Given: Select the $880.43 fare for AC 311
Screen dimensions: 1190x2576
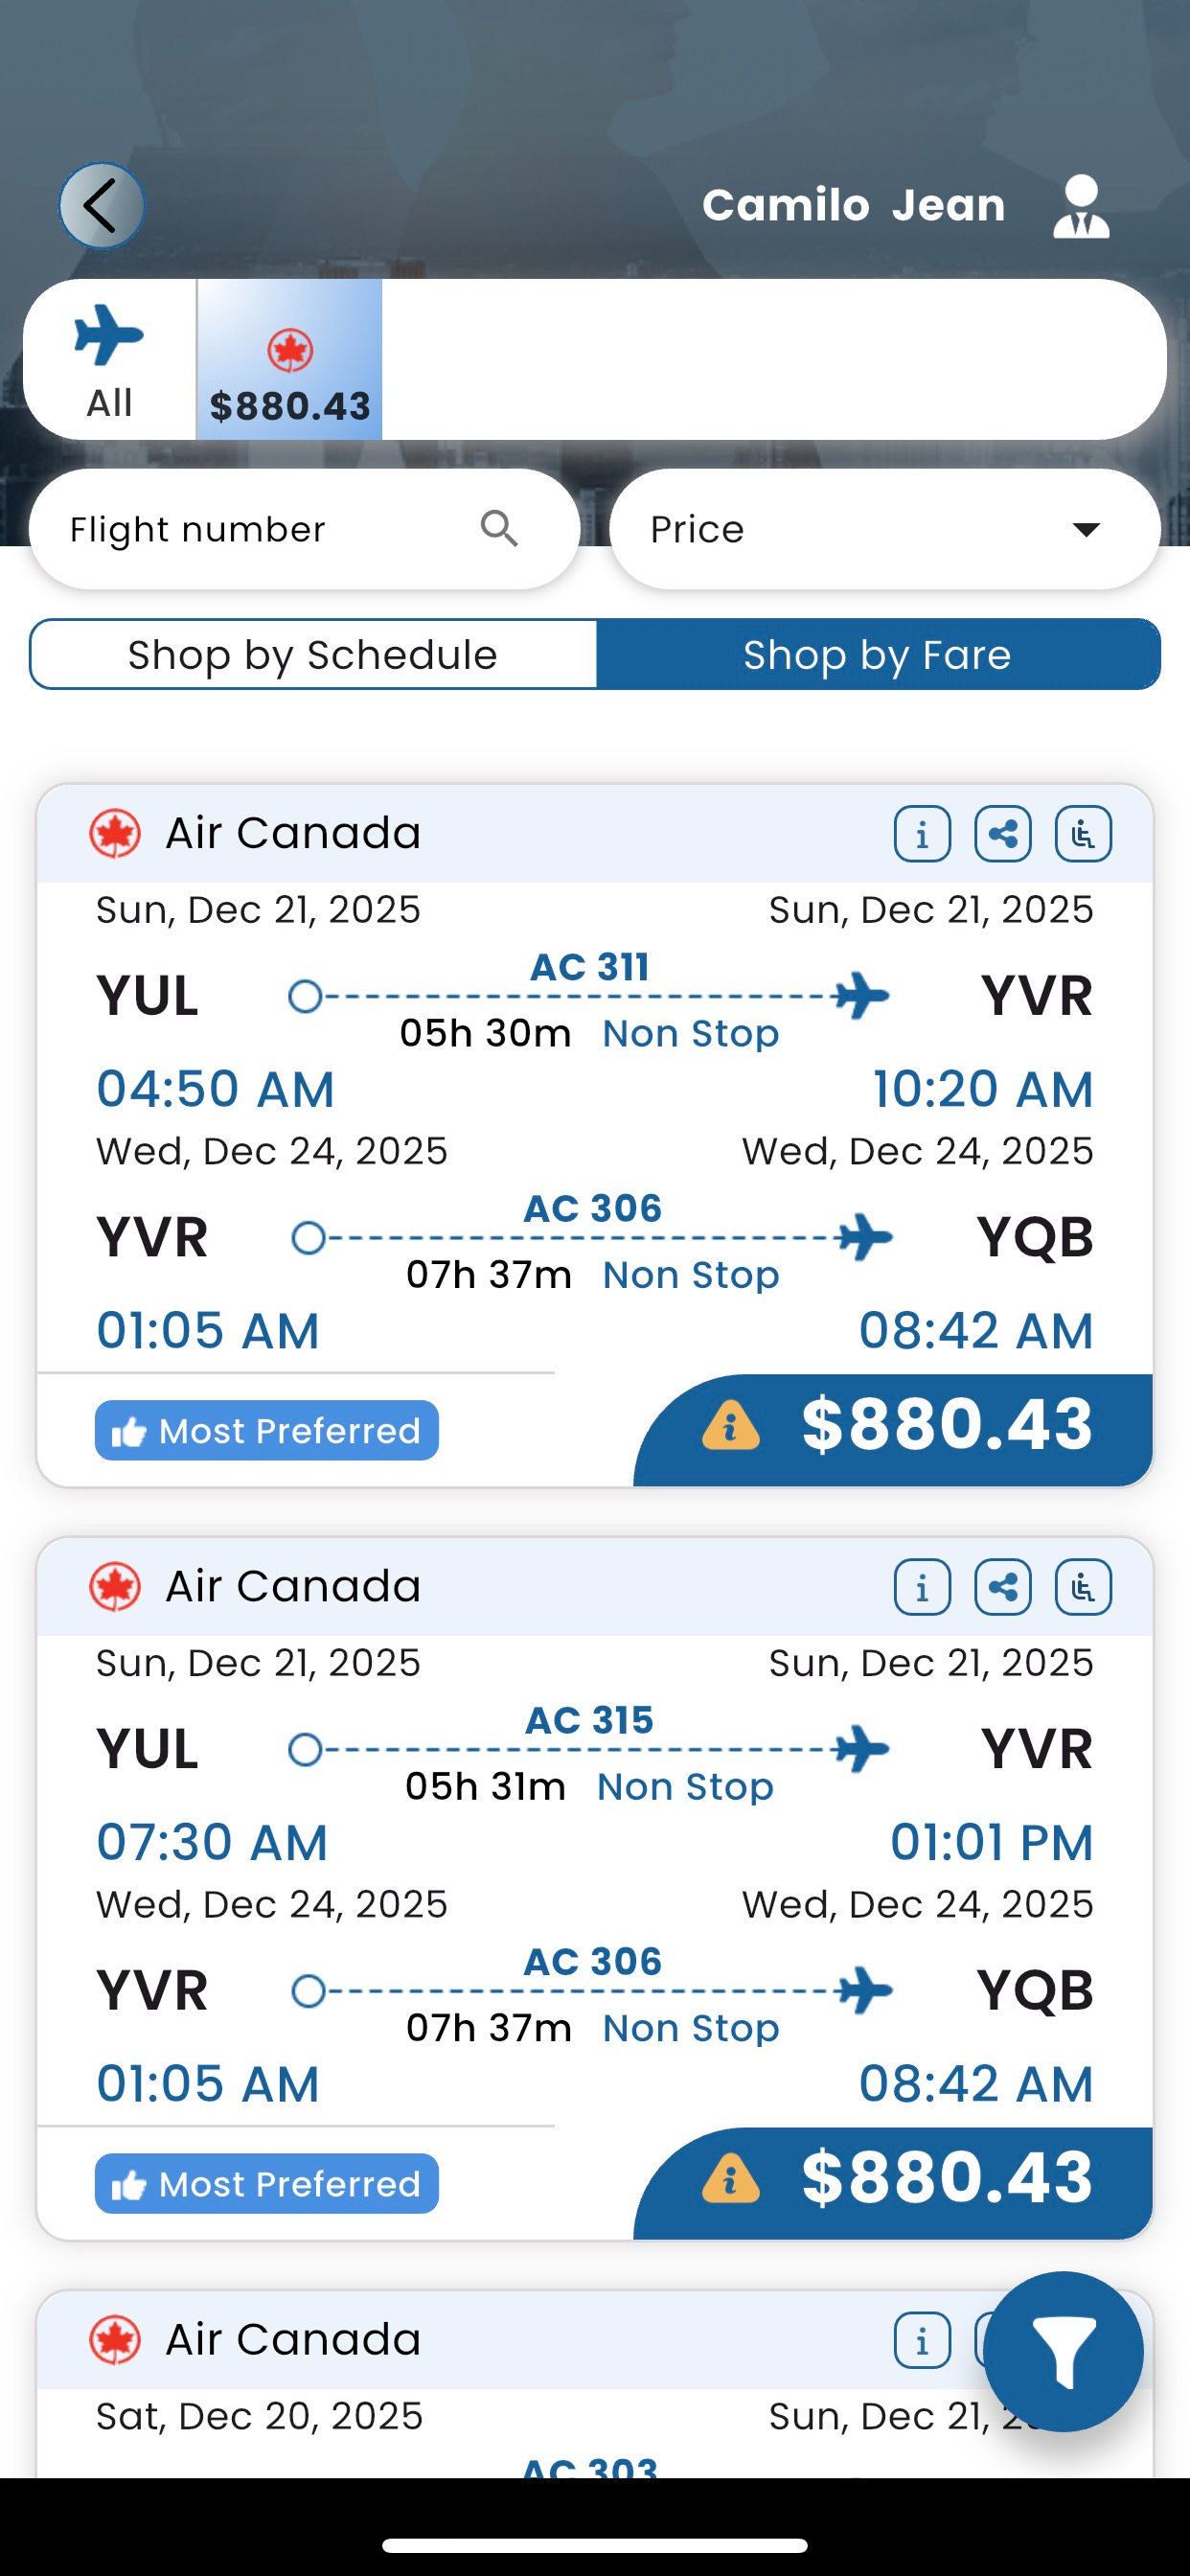Looking at the screenshot, I should pos(945,1425).
